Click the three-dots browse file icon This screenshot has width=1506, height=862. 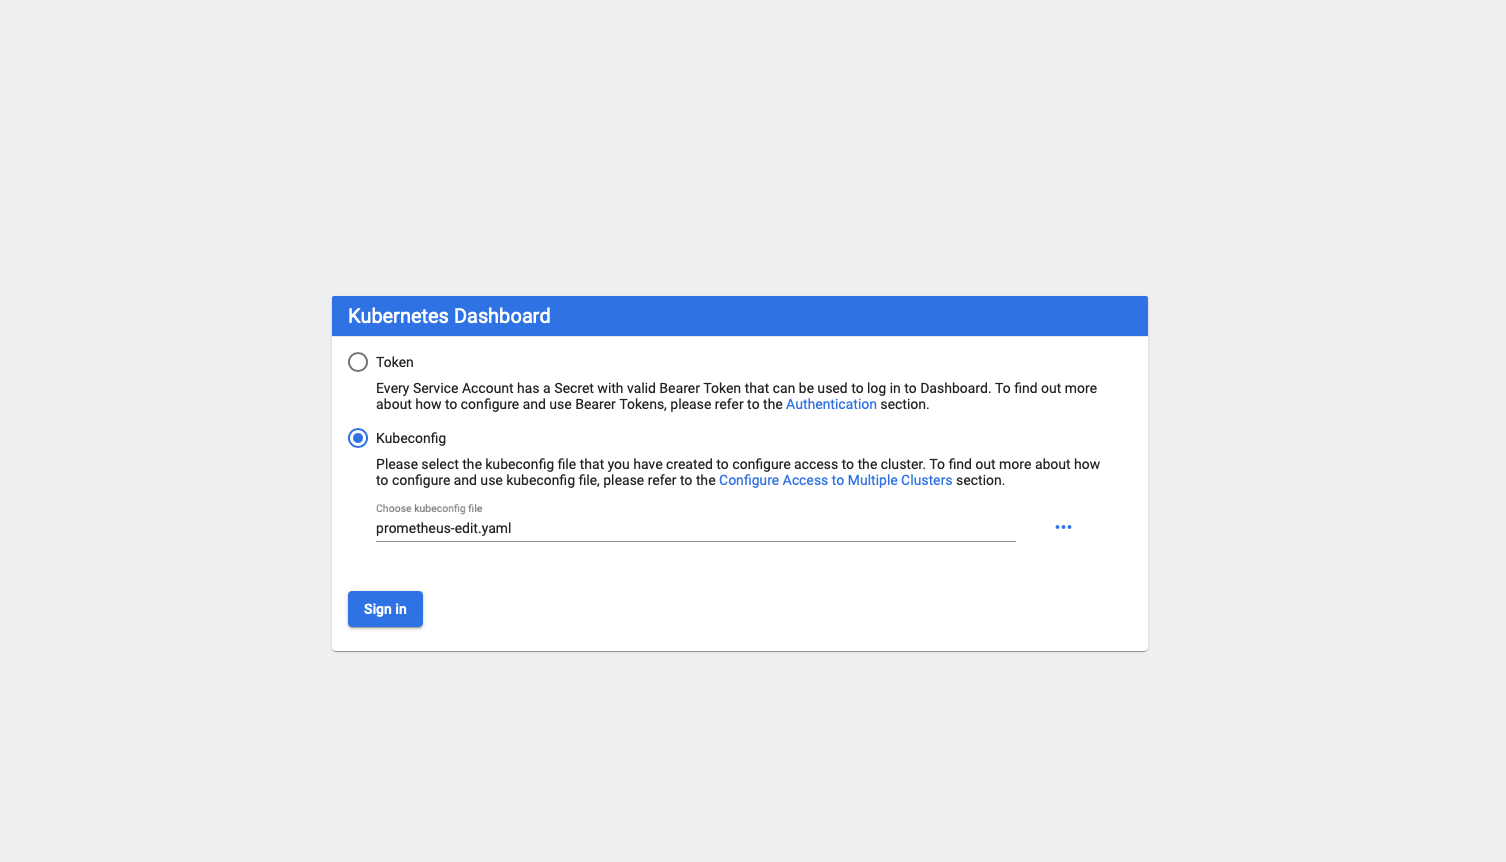tap(1063, 527)
